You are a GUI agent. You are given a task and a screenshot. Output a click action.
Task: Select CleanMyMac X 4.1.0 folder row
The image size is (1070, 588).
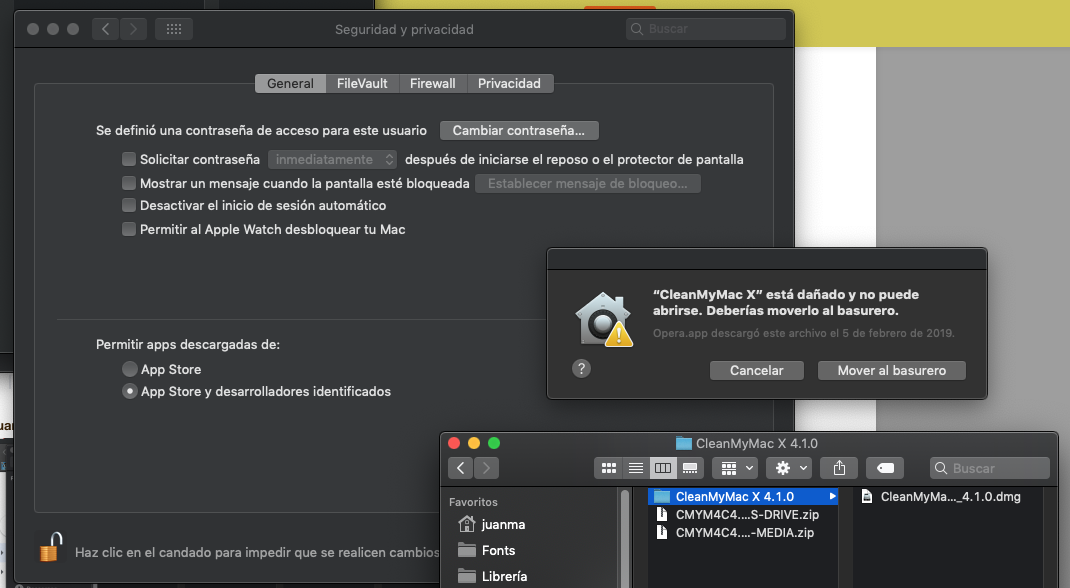coord(742,496)
